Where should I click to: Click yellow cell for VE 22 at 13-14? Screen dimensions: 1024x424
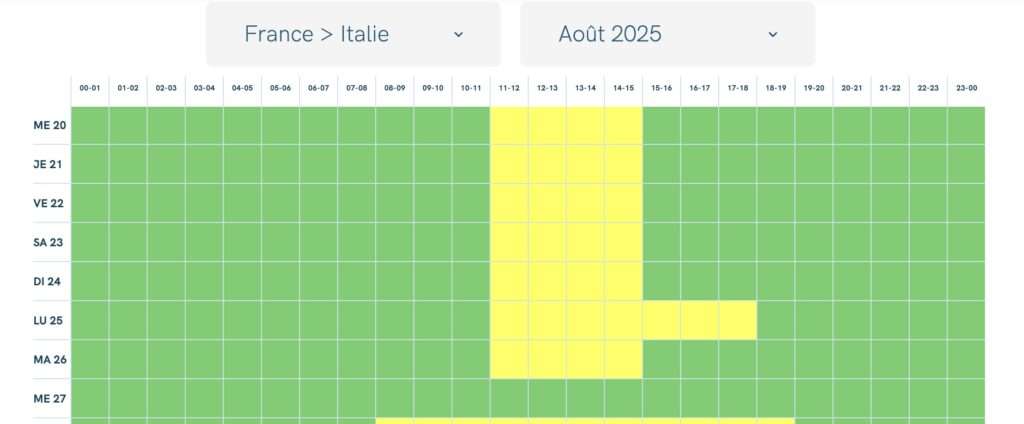585,203
